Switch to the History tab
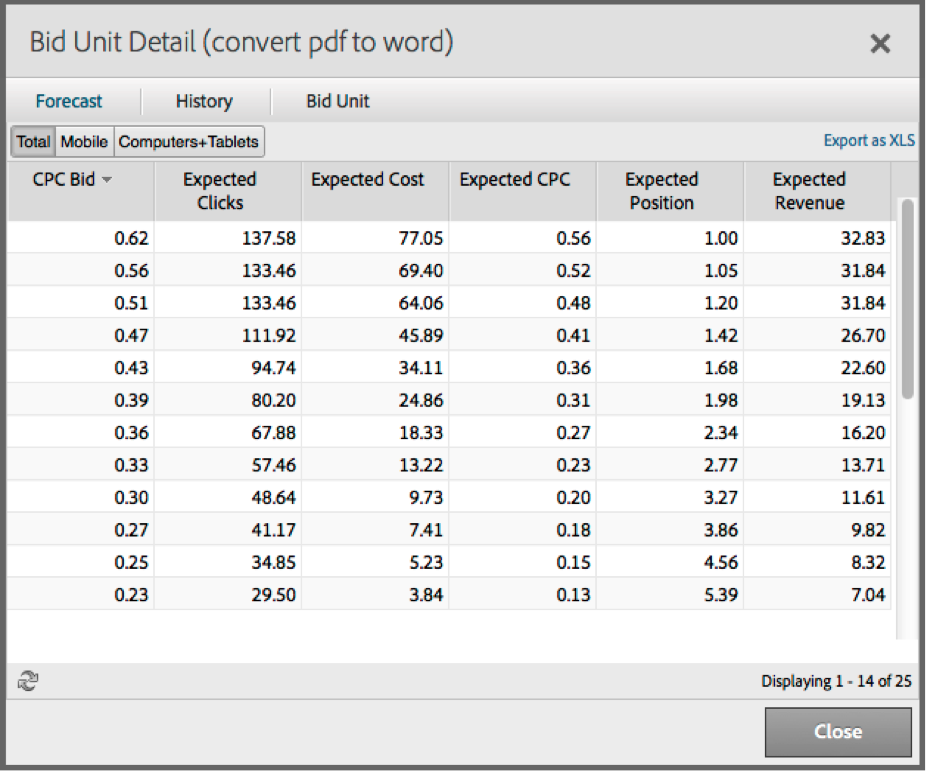The image size is (926, 771). pyautogui.click(x=204, y=101)
